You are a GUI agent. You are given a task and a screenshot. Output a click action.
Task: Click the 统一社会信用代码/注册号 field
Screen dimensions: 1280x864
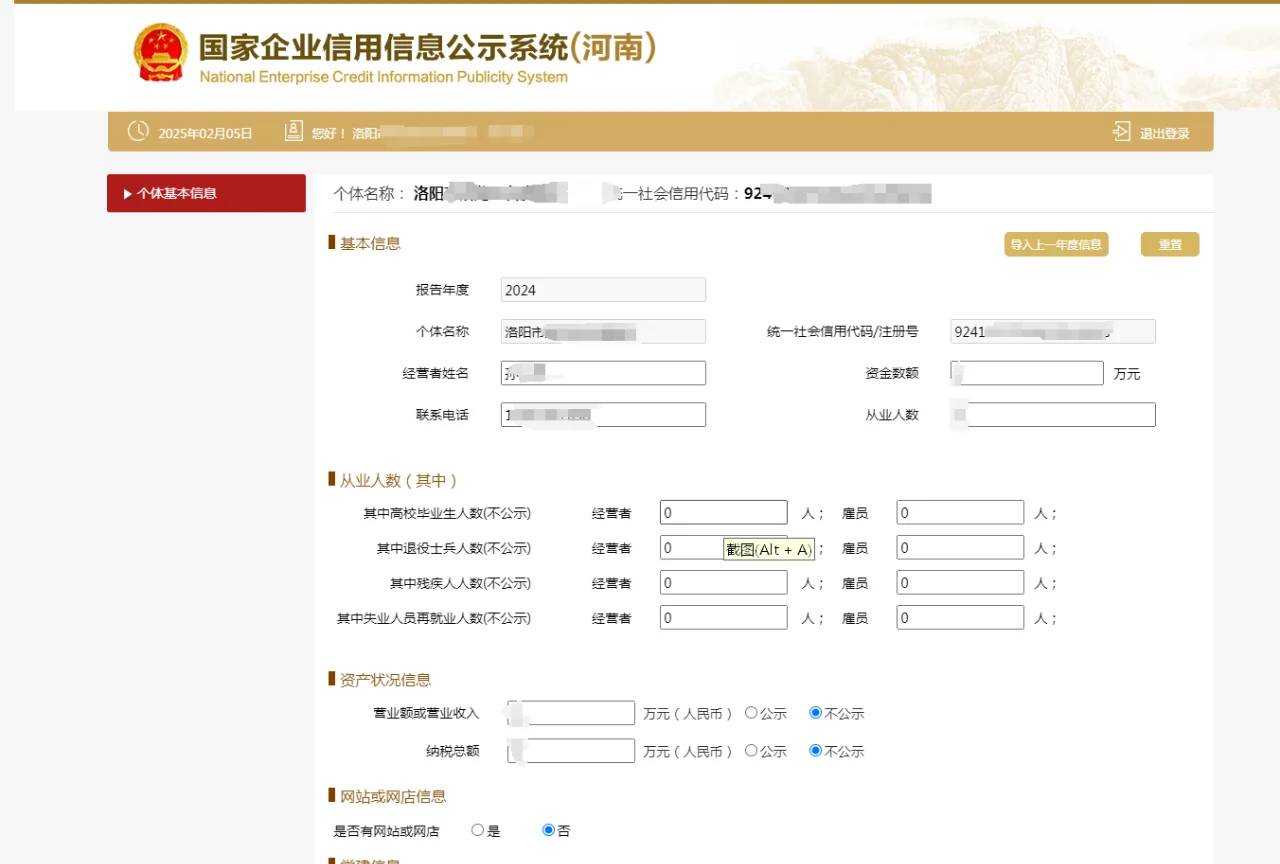(x=1053, y=331)
